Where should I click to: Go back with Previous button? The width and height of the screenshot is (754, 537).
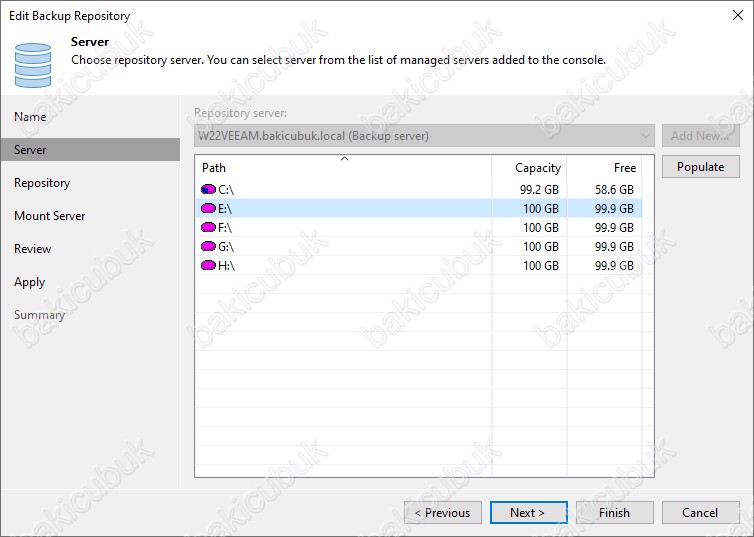443,512
